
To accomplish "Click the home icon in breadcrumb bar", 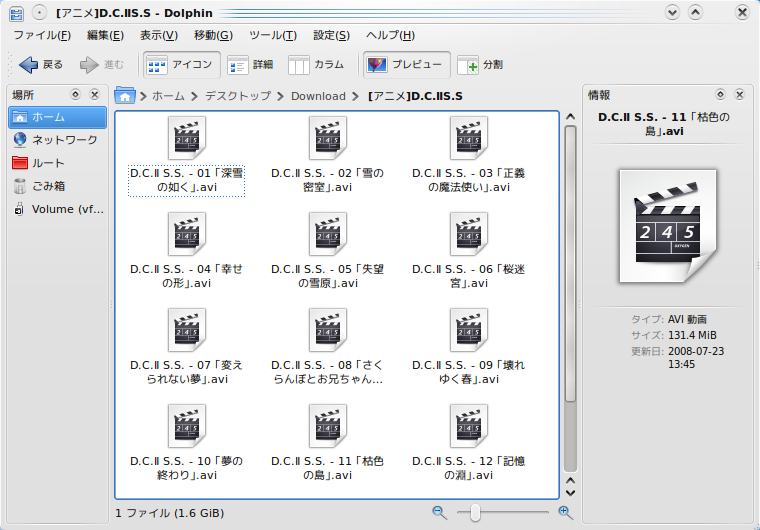I will [125, 96].
